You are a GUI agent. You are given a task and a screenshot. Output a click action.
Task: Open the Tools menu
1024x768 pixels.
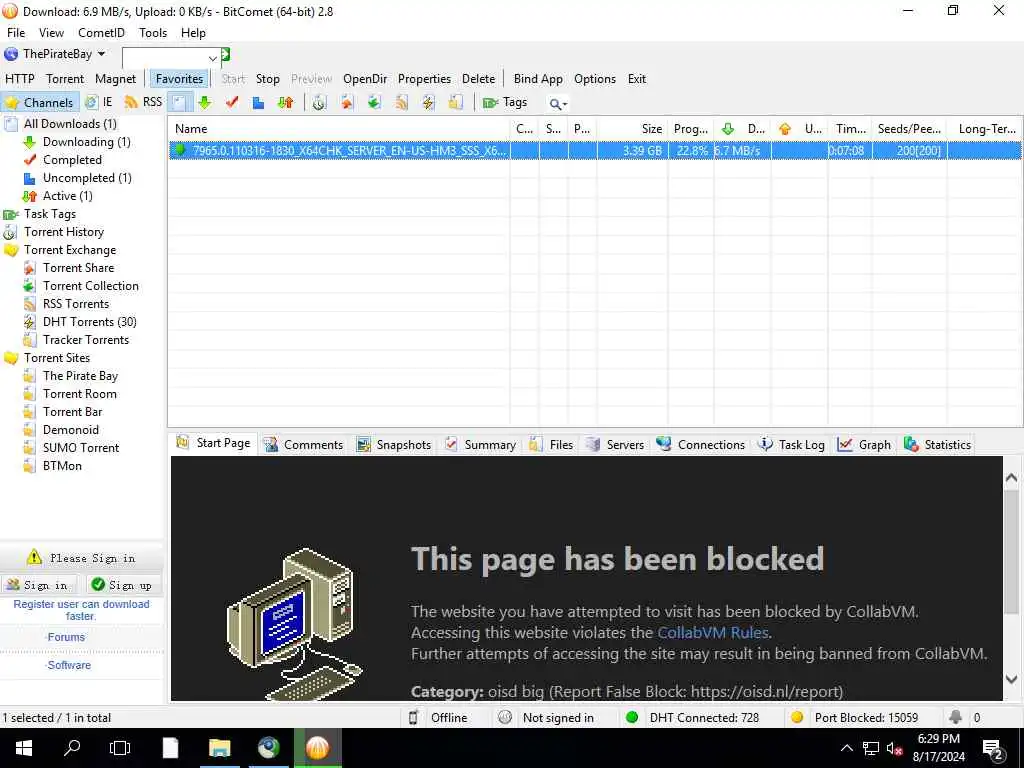[153, 33]
